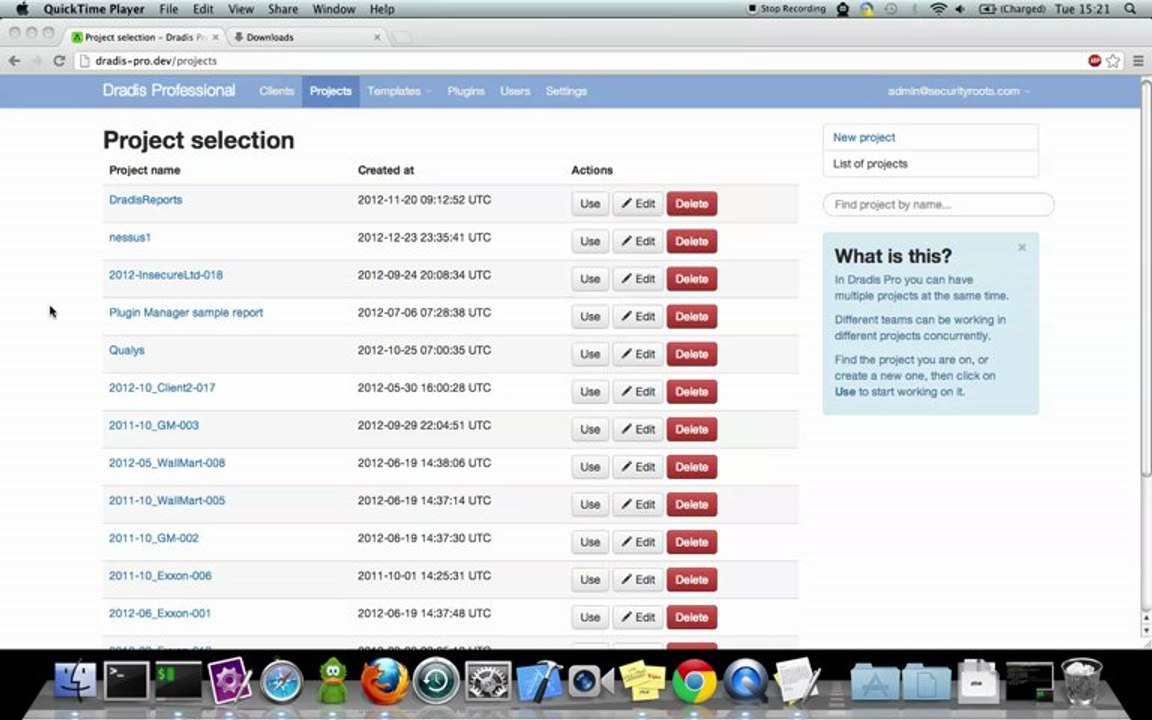1152x720 pixels.
Task: Select List of projects
Action: tap(870, 164)
